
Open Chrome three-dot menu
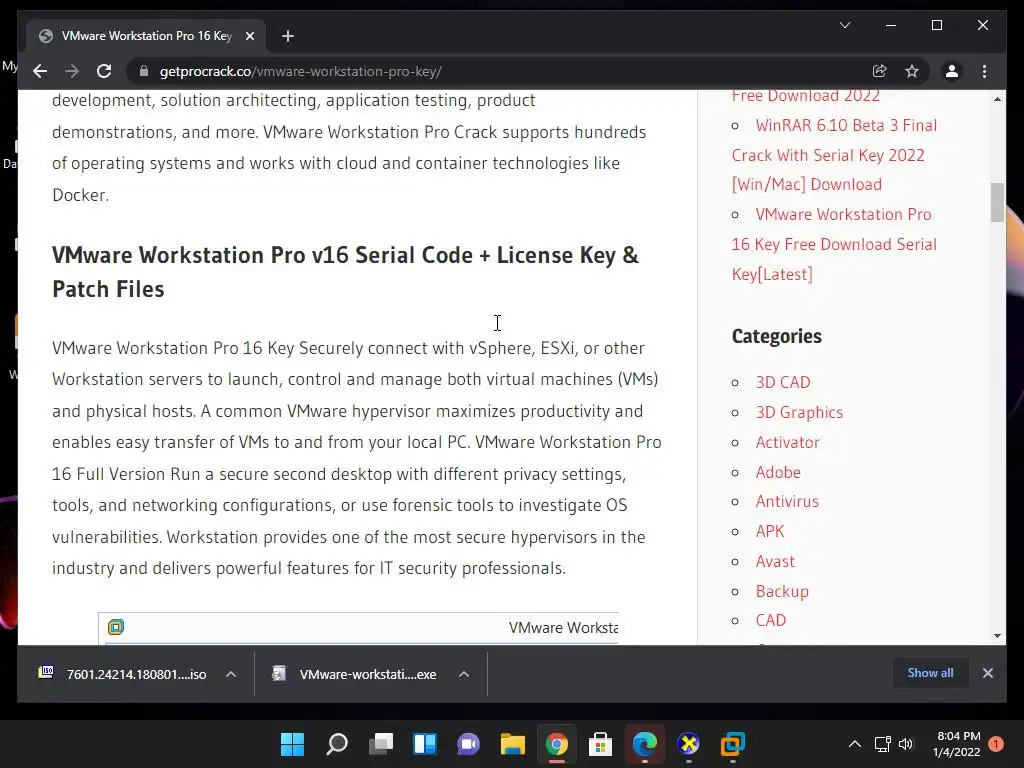click(984, 71)
